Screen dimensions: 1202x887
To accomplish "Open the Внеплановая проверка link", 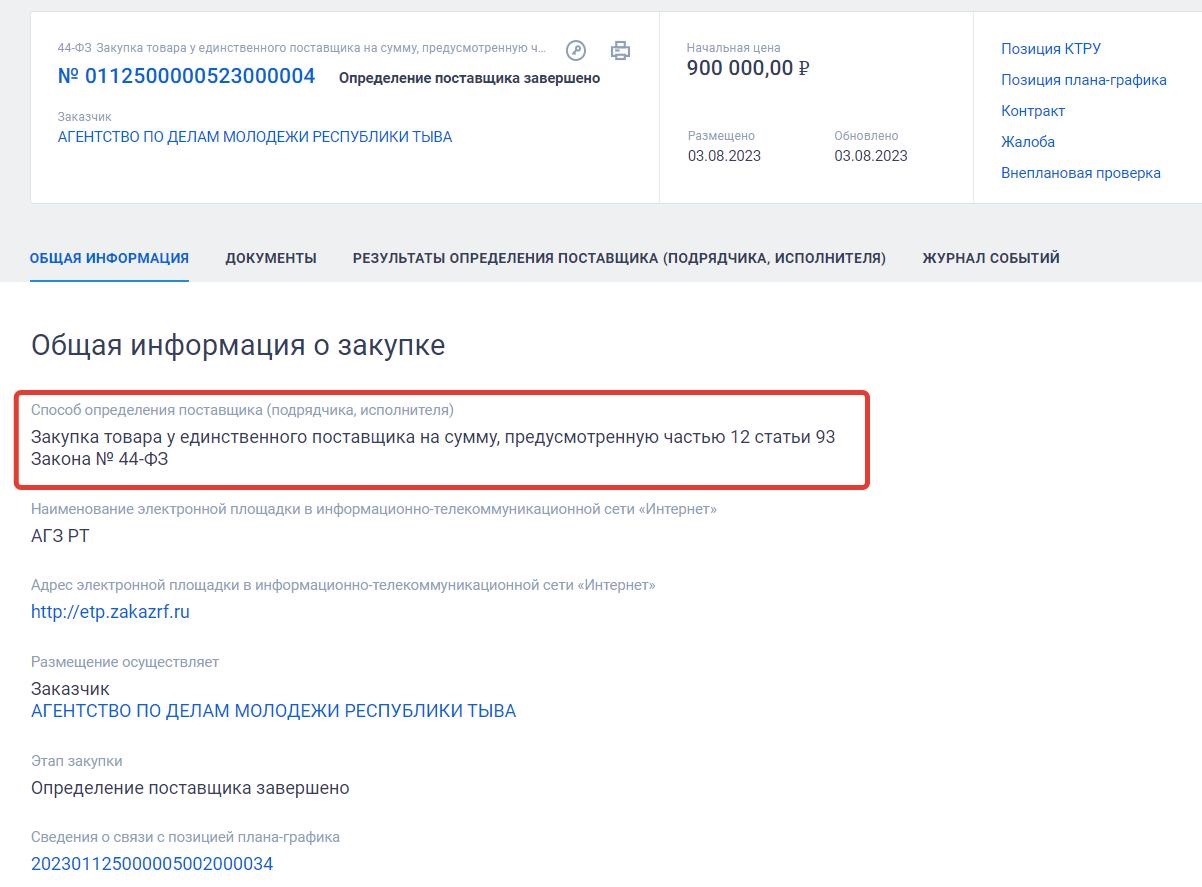I will 1079,172.
